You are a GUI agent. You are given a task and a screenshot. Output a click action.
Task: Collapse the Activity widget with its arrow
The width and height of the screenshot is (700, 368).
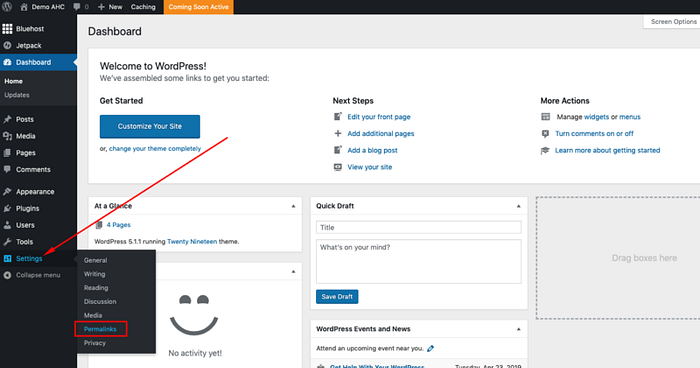pos(293,272)
